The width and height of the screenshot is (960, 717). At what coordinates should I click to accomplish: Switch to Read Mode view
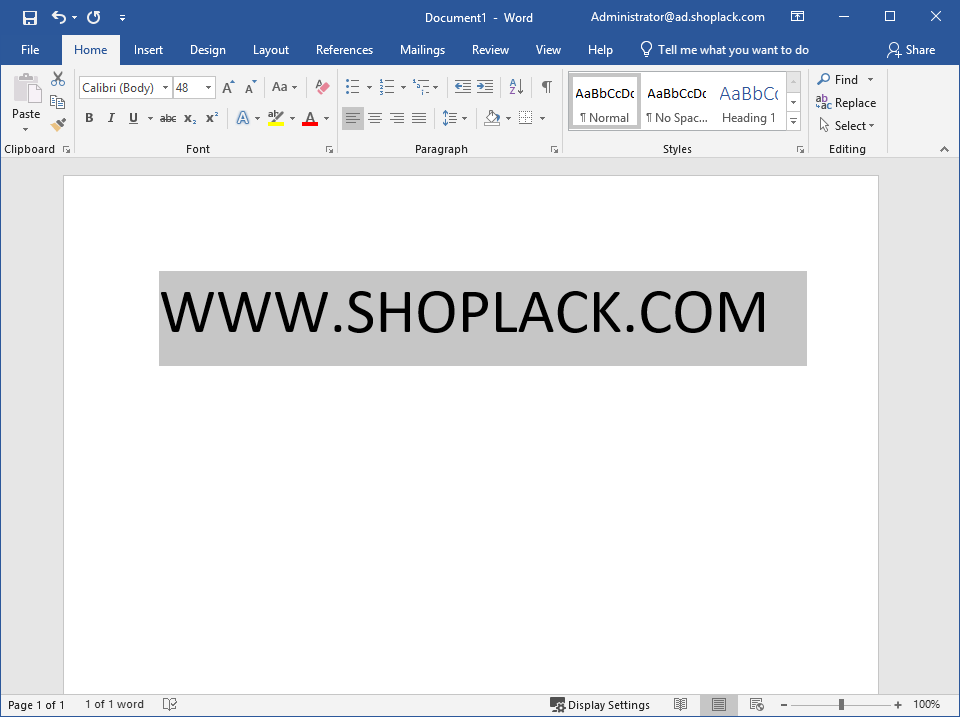click(x=680, y=704)
